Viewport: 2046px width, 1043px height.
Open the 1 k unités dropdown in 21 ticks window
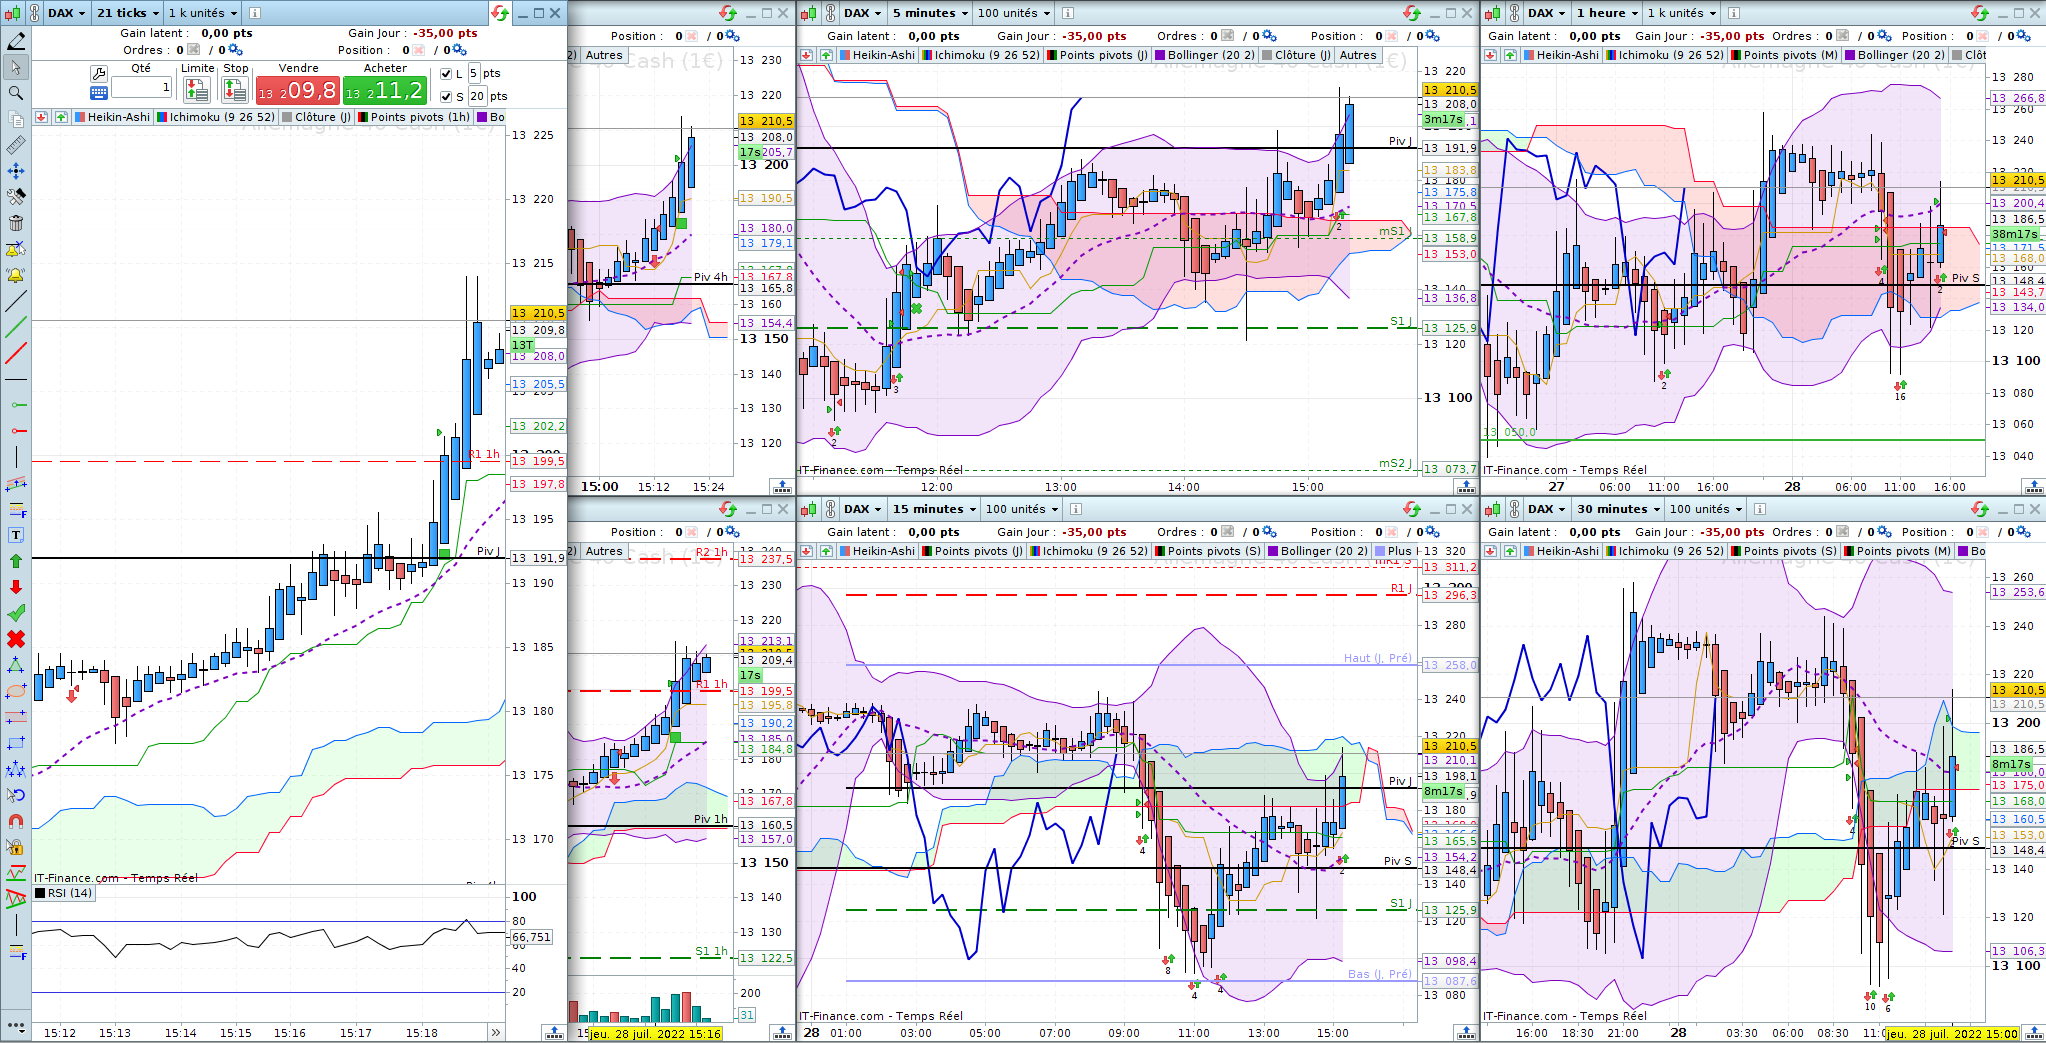point(203,13)
